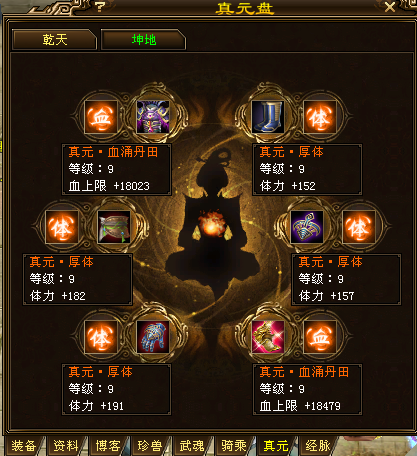Click the belt equipment icon
This screenshot has height=456, width=417.
point(114,227)
